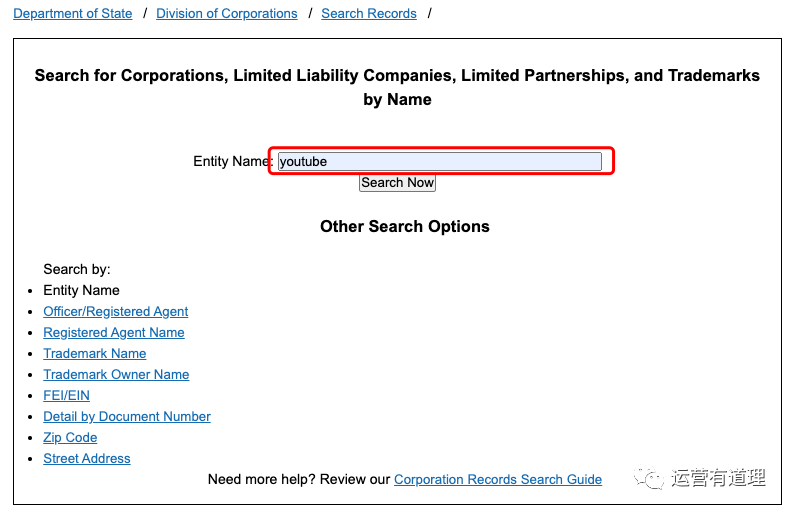Click the Other Search Options heading

[x=405, y=226]
